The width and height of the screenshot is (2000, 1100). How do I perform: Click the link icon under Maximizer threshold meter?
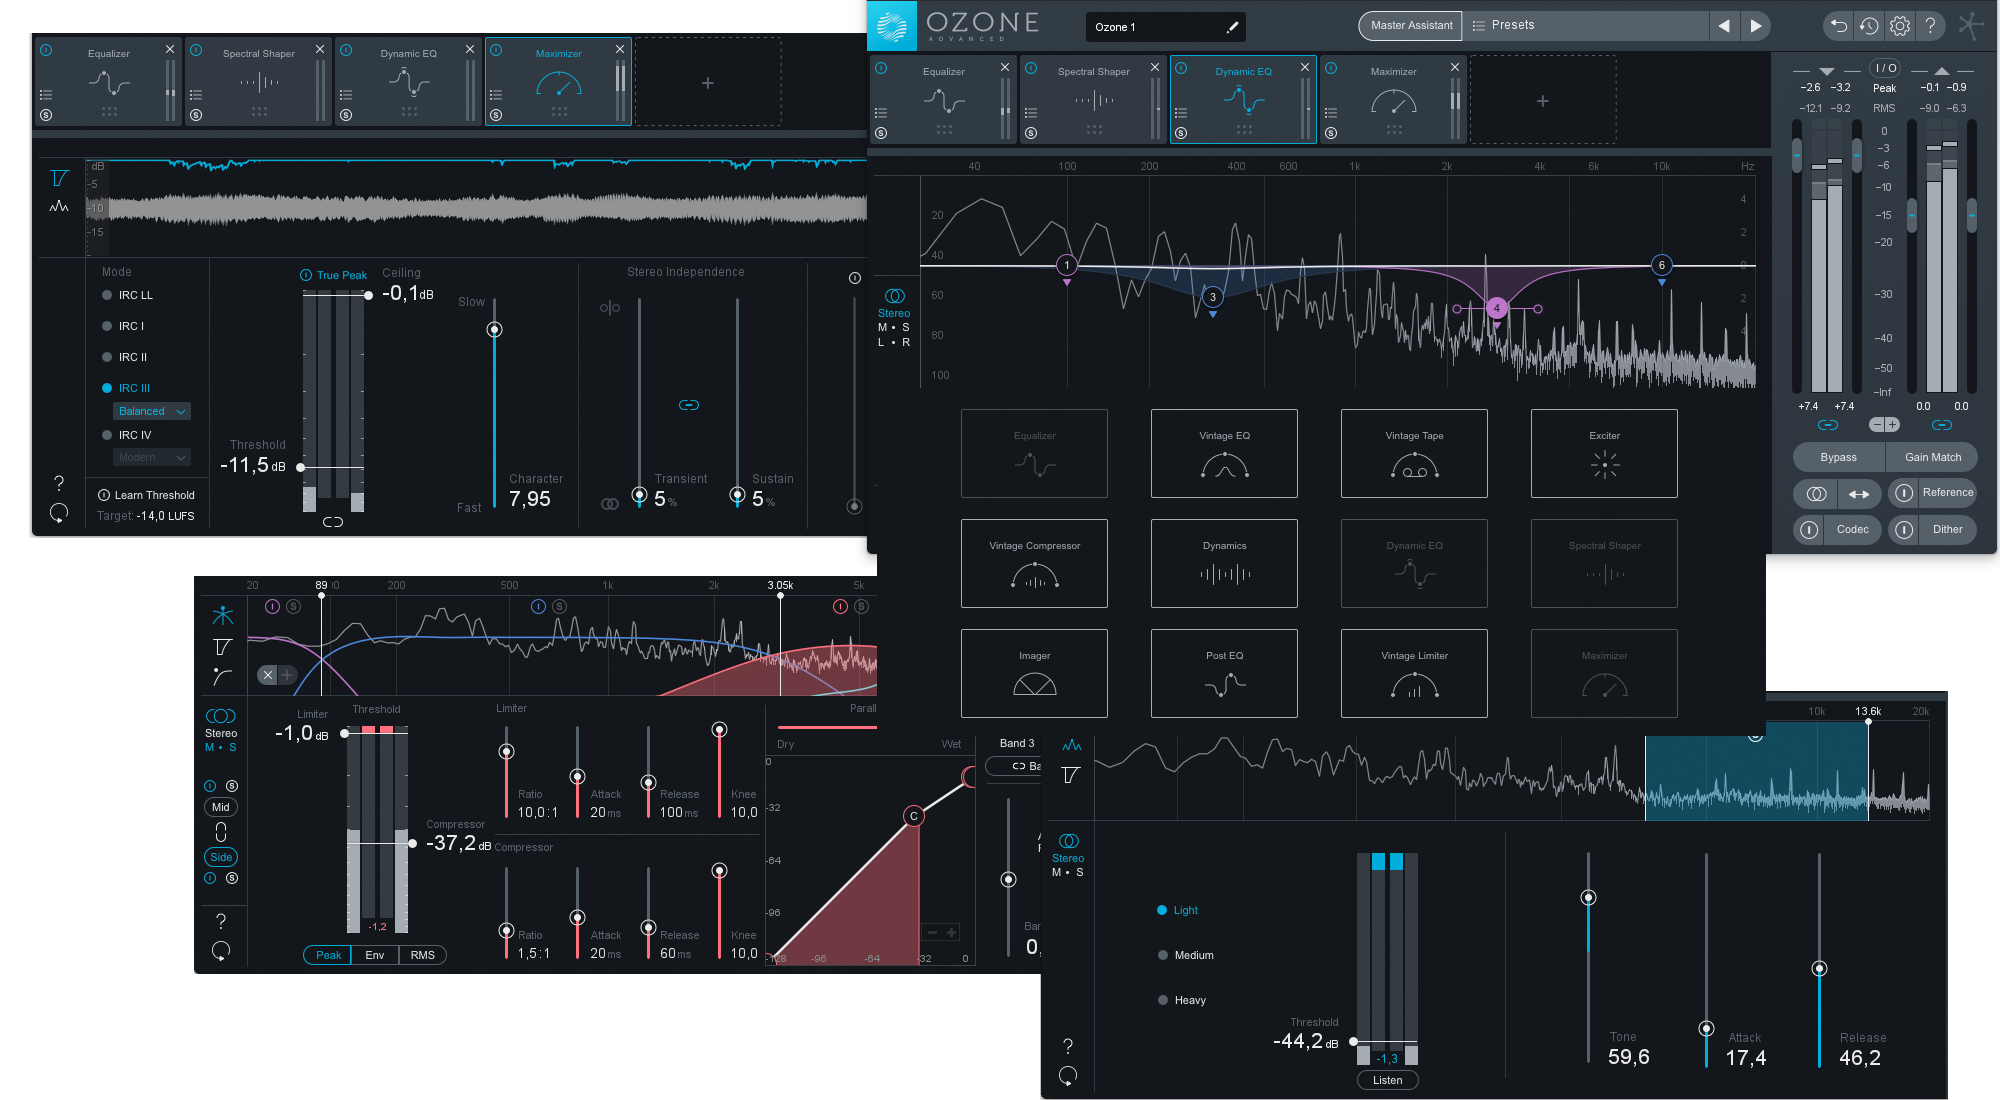click(x=333, y=522)
